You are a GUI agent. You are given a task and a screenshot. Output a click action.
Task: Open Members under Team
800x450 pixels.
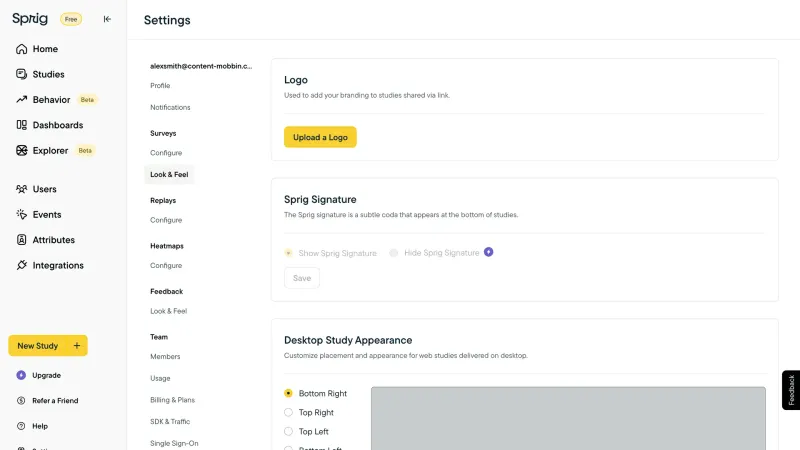coord(165,357)
